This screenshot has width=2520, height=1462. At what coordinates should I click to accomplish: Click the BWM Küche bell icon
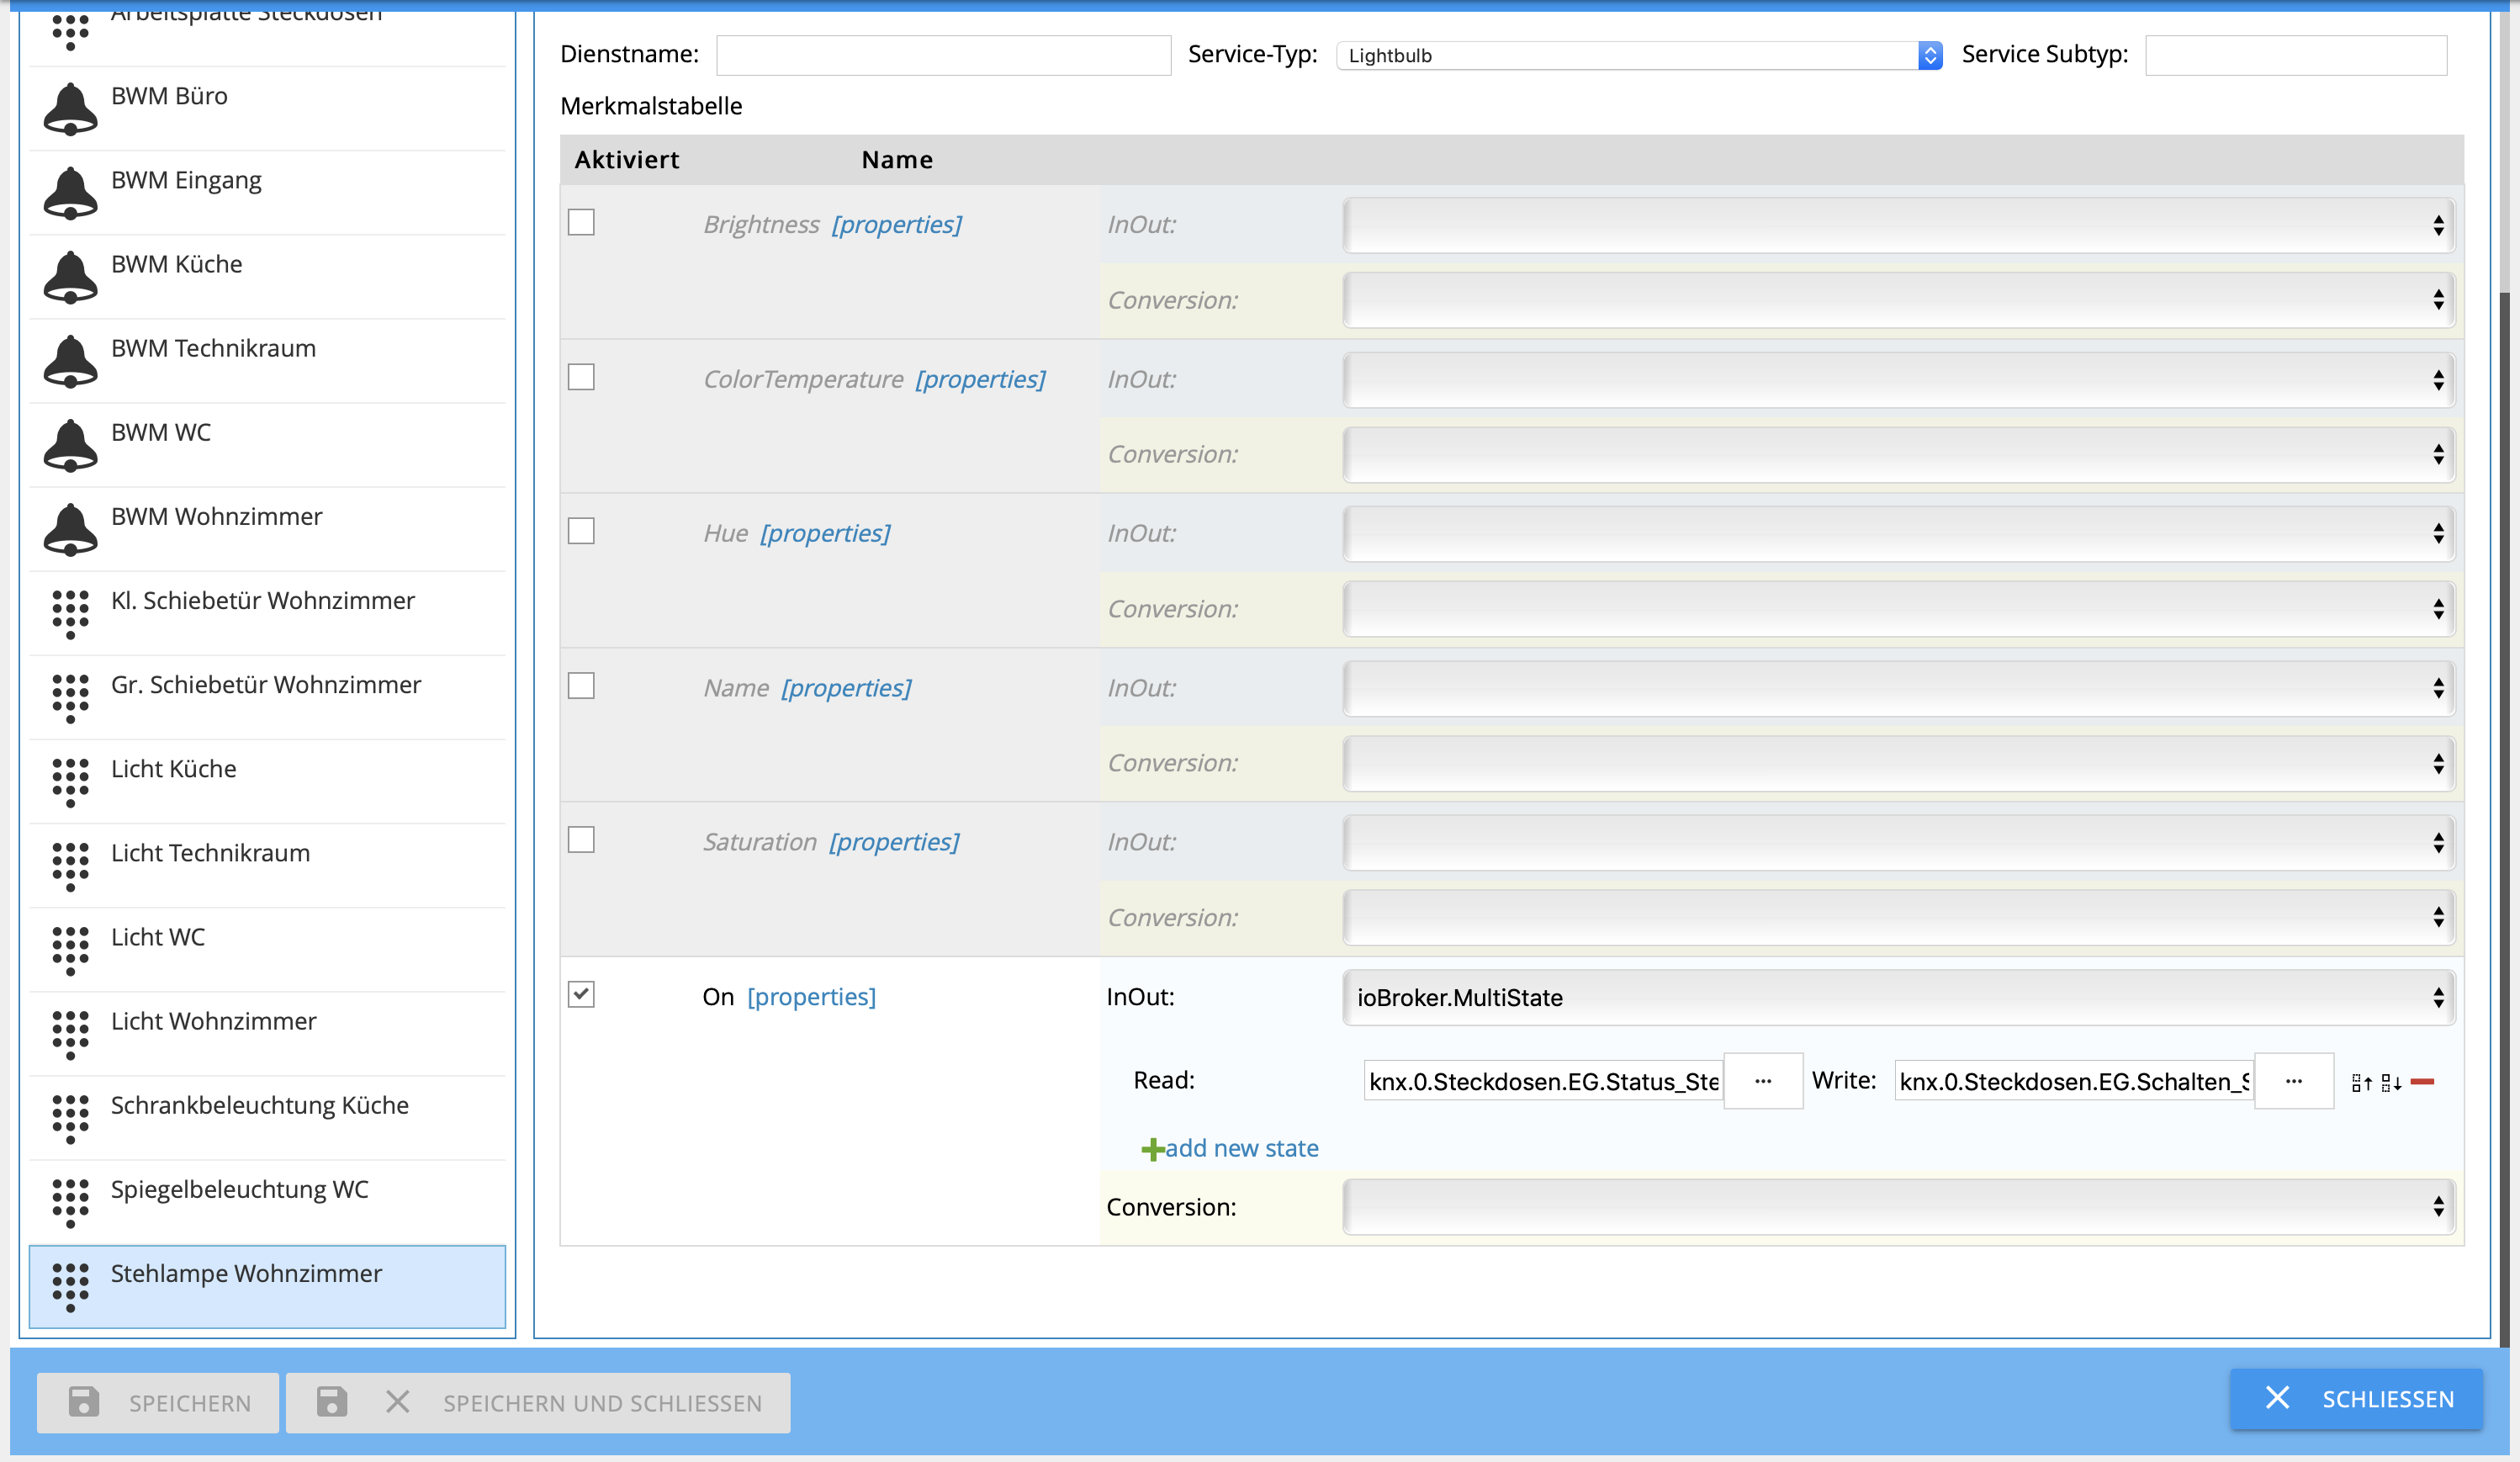pyautogui.click(x=70, y=276)
